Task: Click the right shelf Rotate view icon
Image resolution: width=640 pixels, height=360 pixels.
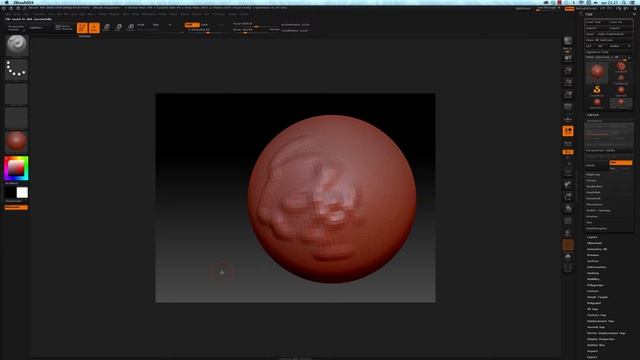Action: tap(568, 209)
